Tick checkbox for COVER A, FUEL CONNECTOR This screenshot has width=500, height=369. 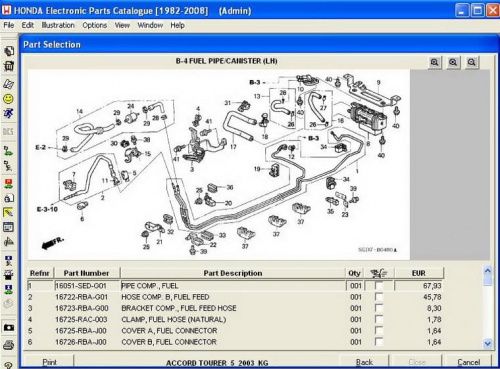[379, 331]
